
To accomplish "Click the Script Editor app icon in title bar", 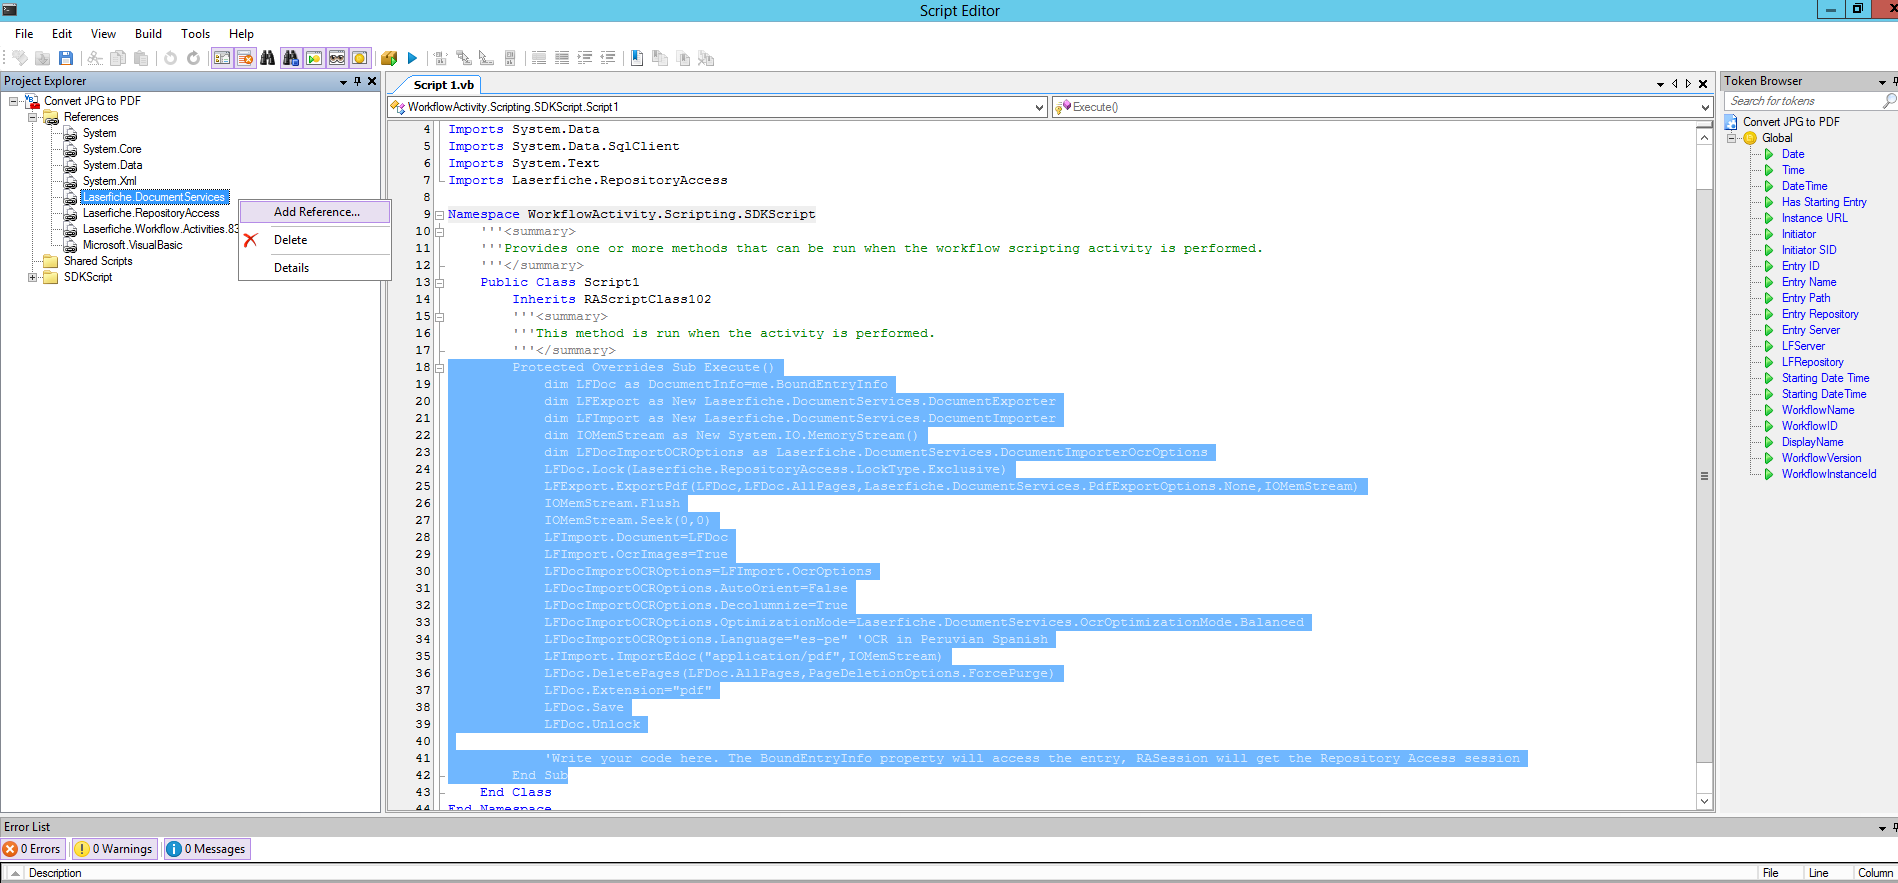I will point(9,9).
